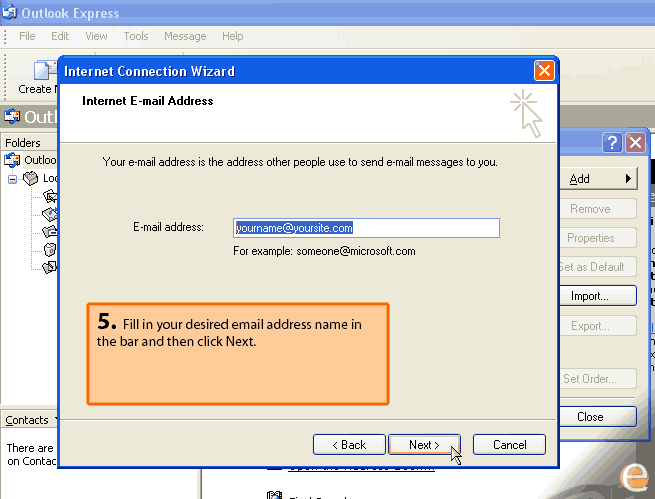Image resolution: width=655 pixels, height=499 pixels.
Task: Click the Local Folders icon in tree
Action: coord(30,178)
